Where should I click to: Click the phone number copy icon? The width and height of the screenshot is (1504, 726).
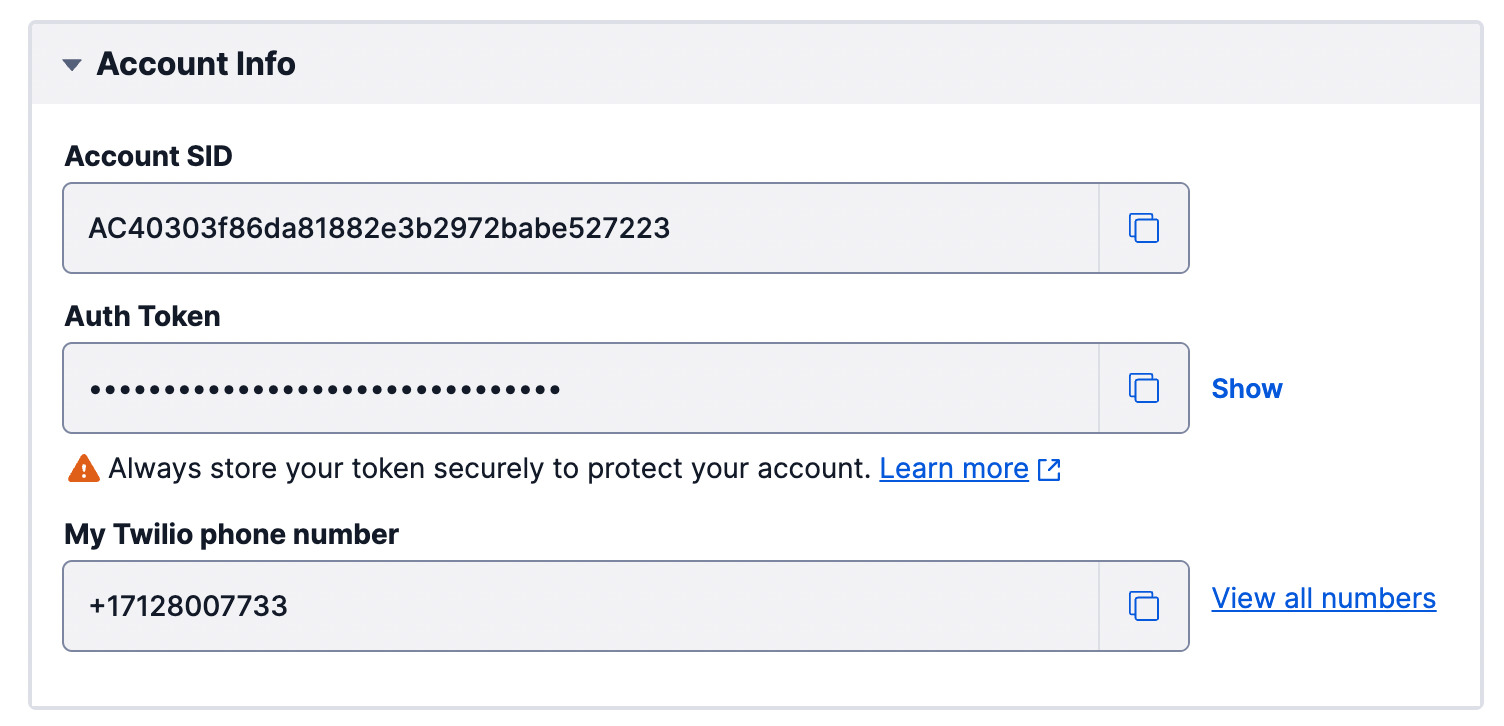[x=1143, y=606]
